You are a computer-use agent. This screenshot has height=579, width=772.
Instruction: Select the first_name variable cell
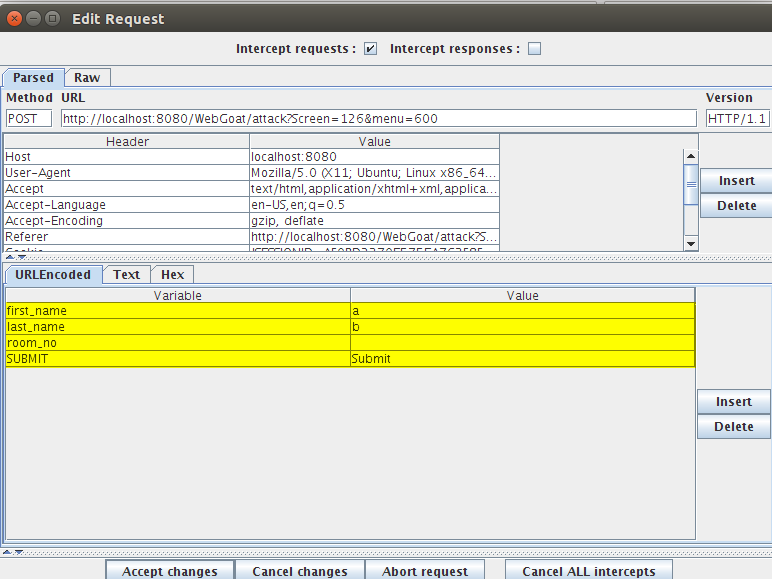[x=178, y=311]
